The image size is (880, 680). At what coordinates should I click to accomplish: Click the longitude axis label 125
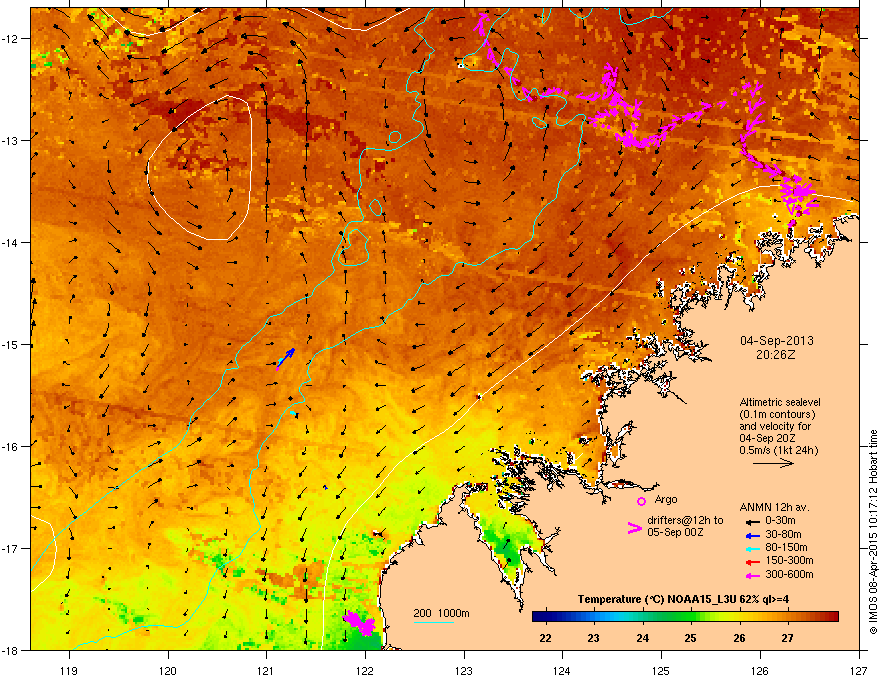pos(661,671)
